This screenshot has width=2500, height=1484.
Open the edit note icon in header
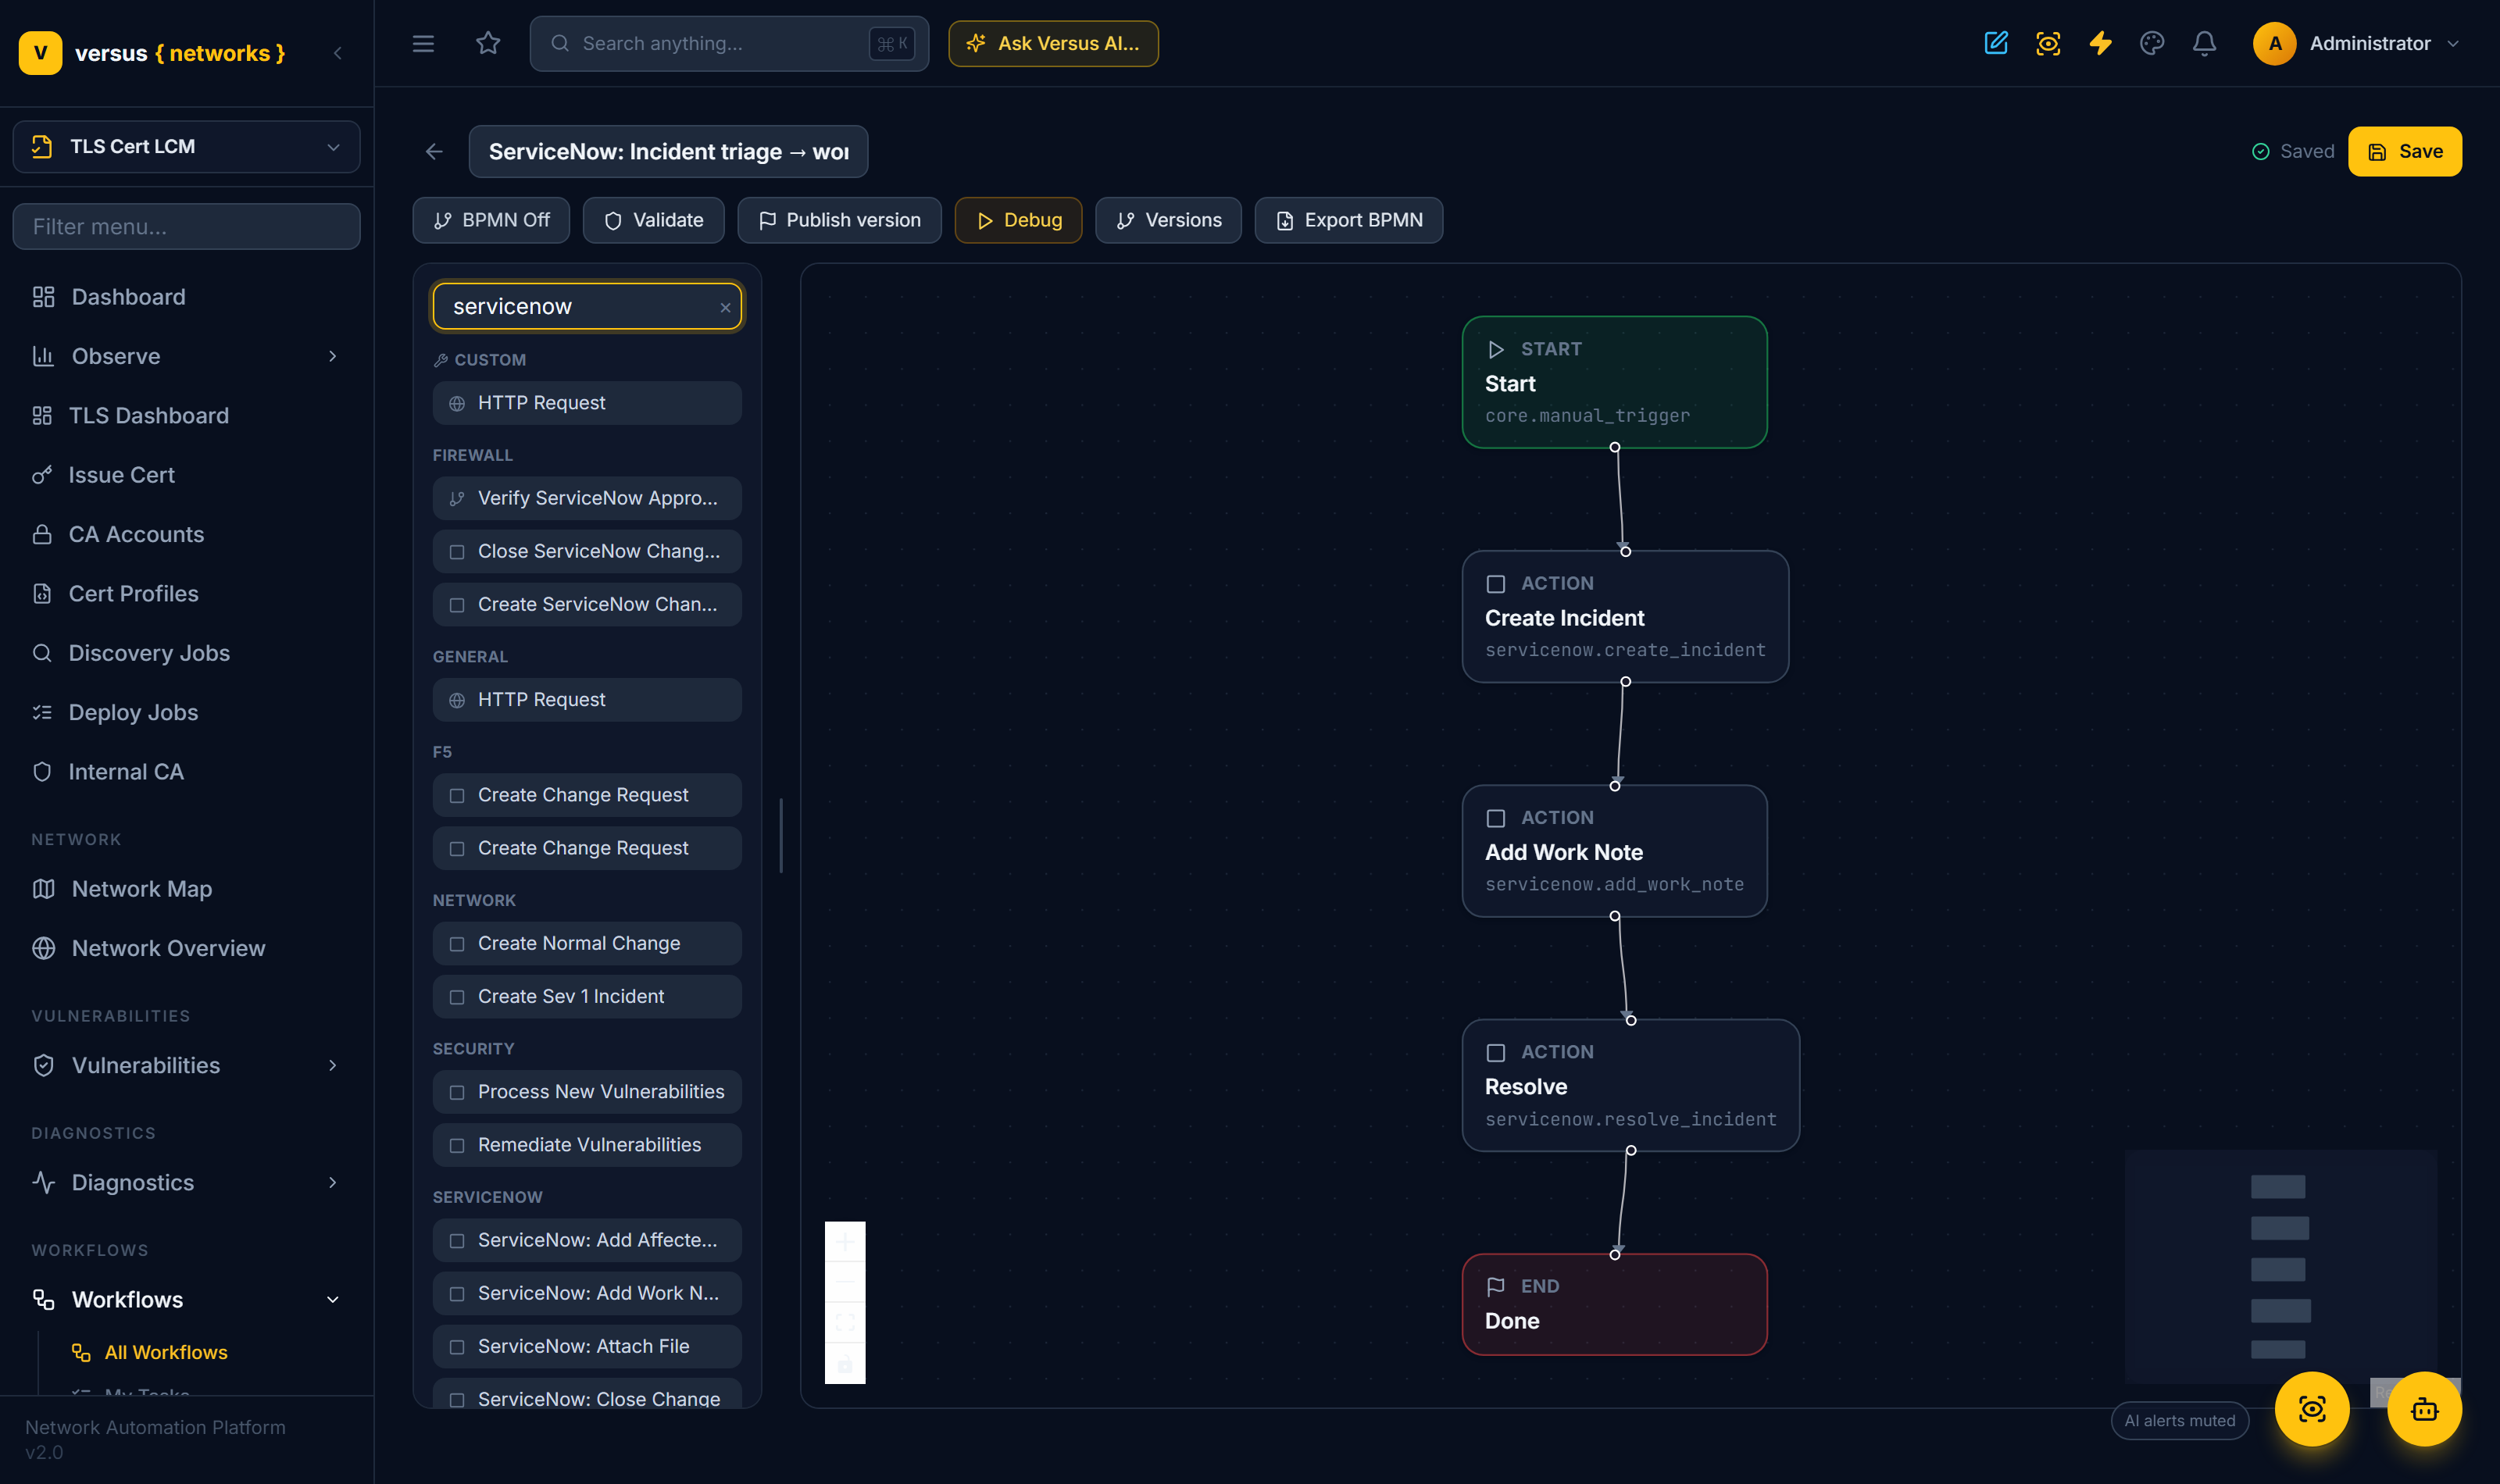point(1995,43)
